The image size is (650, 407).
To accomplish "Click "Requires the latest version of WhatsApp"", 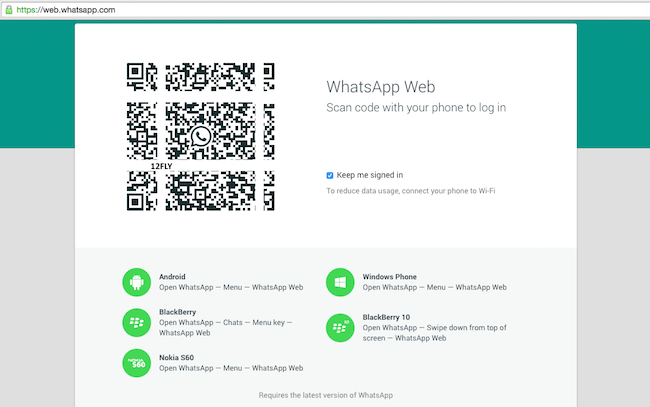I will [x=326, y=395].
